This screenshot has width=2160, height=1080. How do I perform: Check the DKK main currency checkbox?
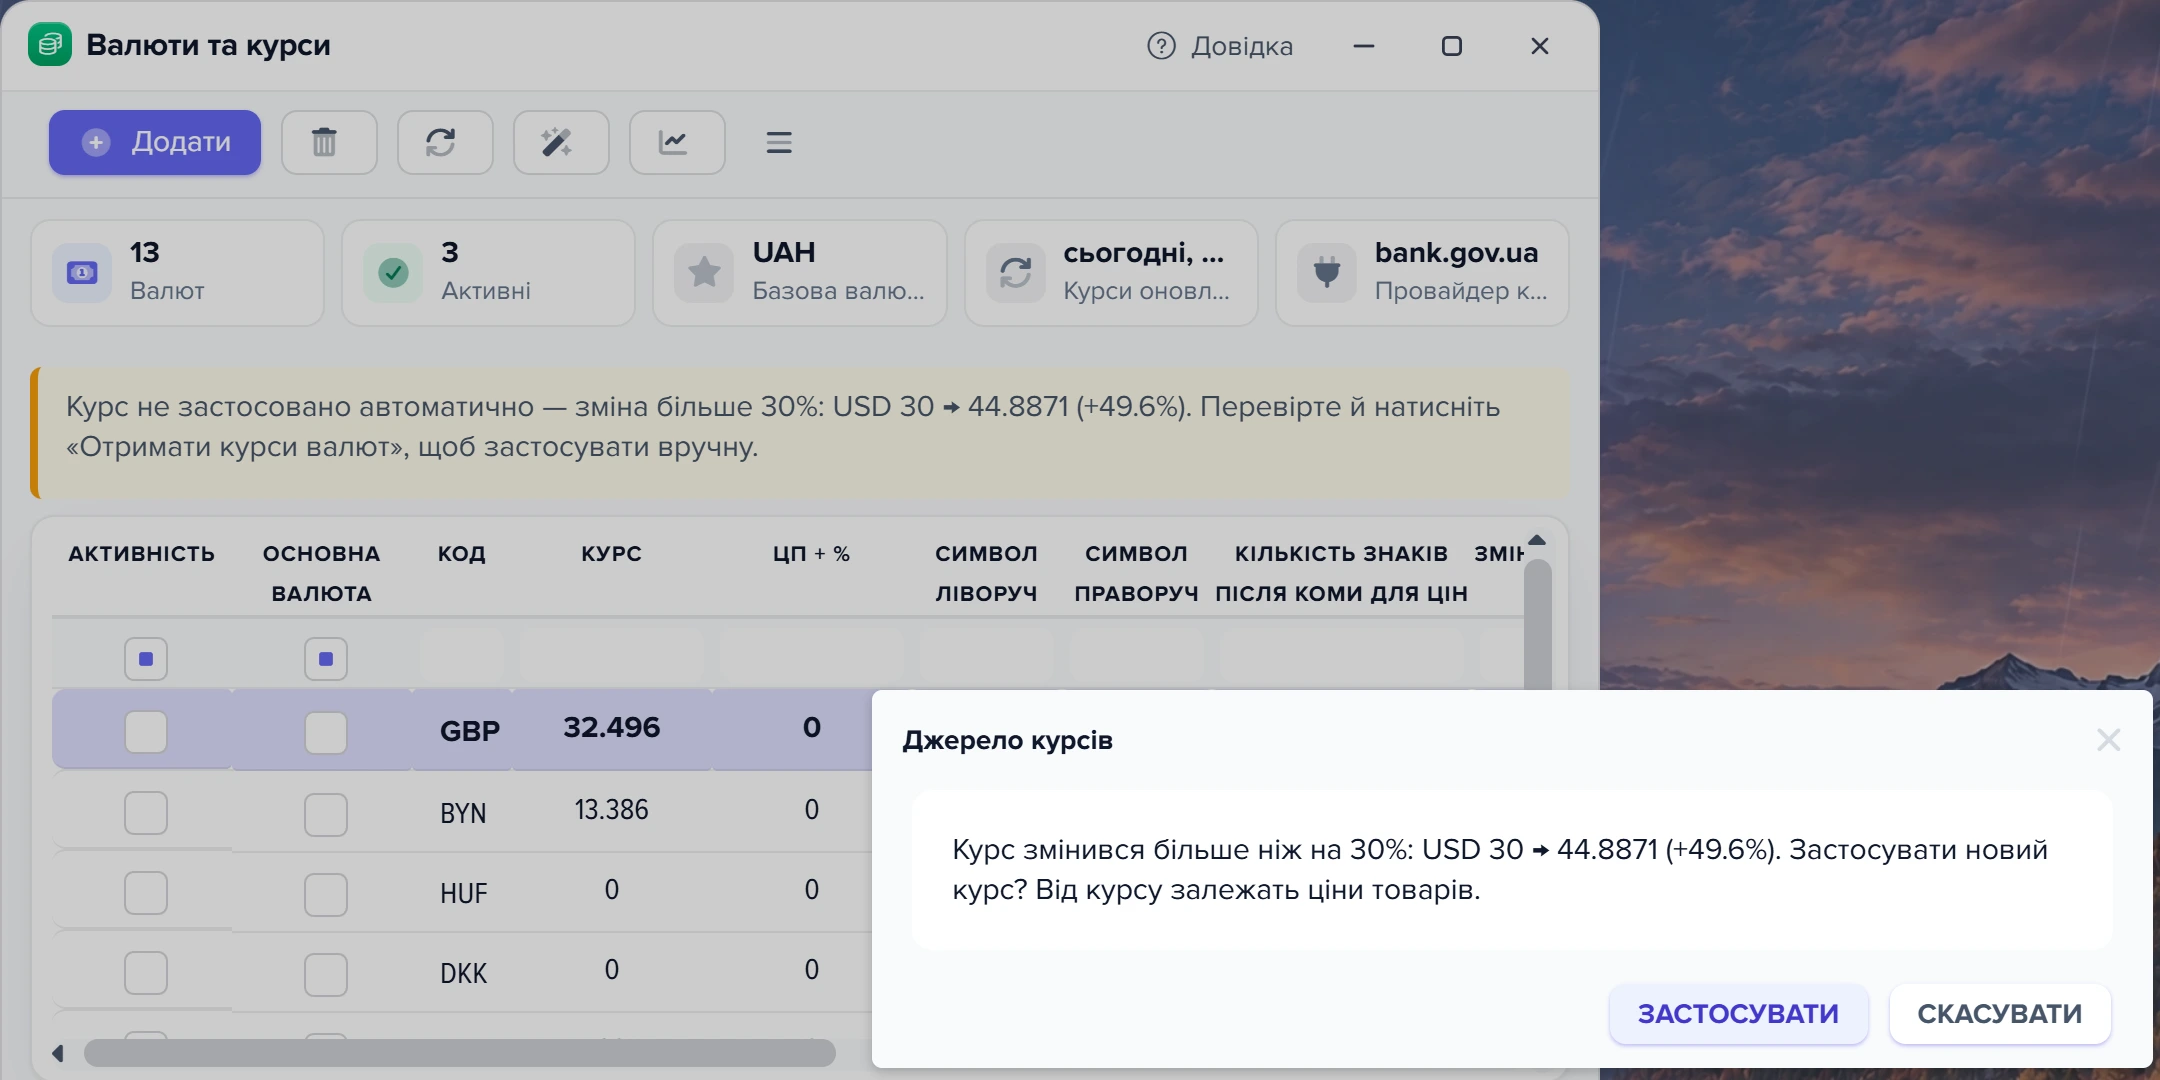[326, 974]
